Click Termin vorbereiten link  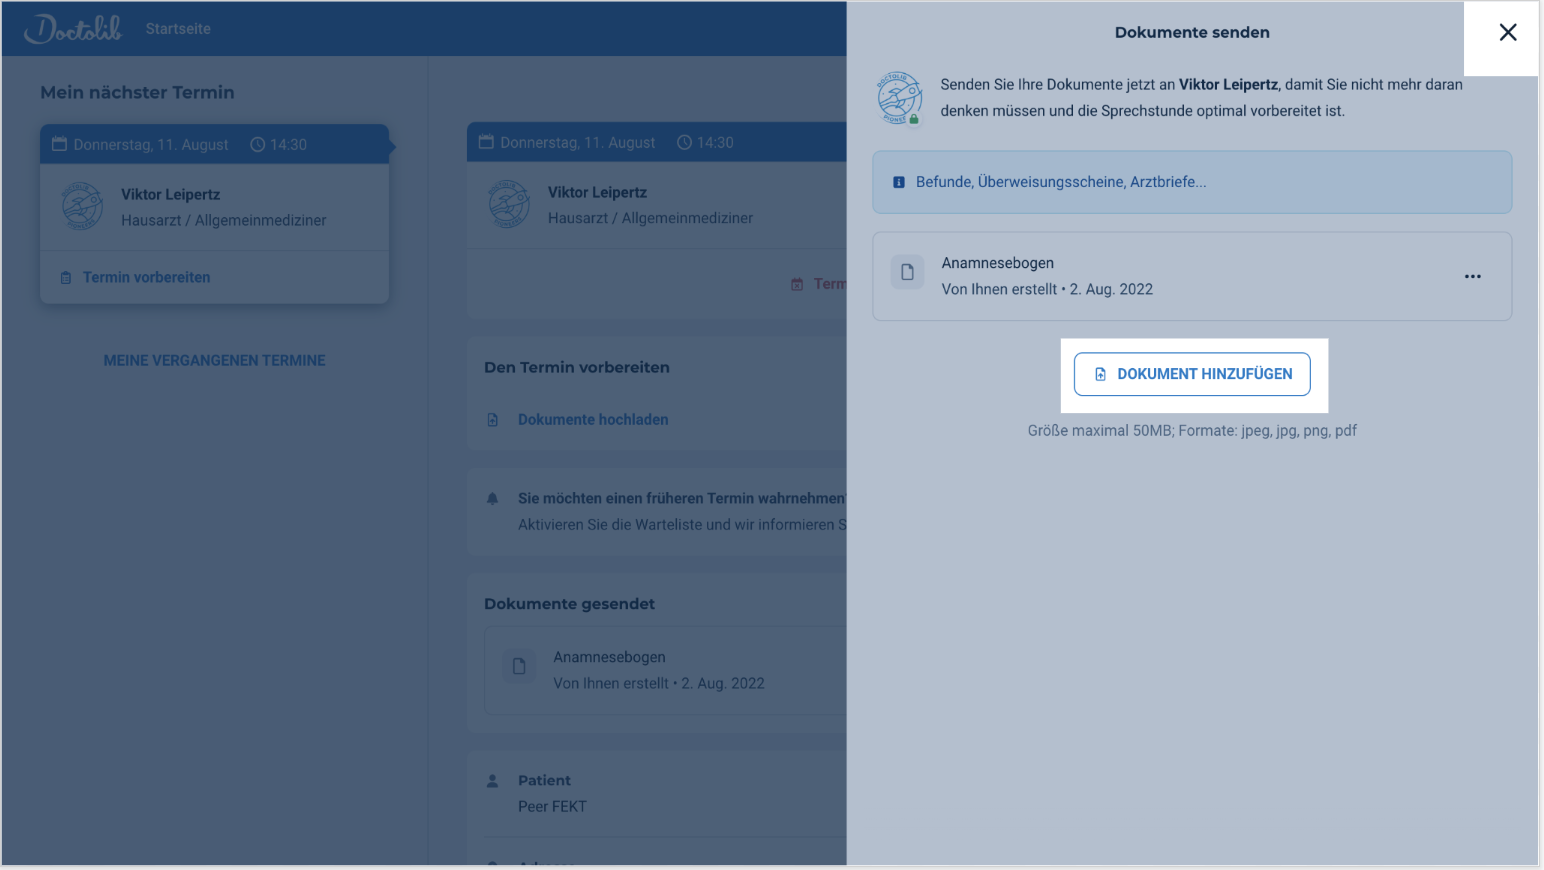click(x=146, y=278)
